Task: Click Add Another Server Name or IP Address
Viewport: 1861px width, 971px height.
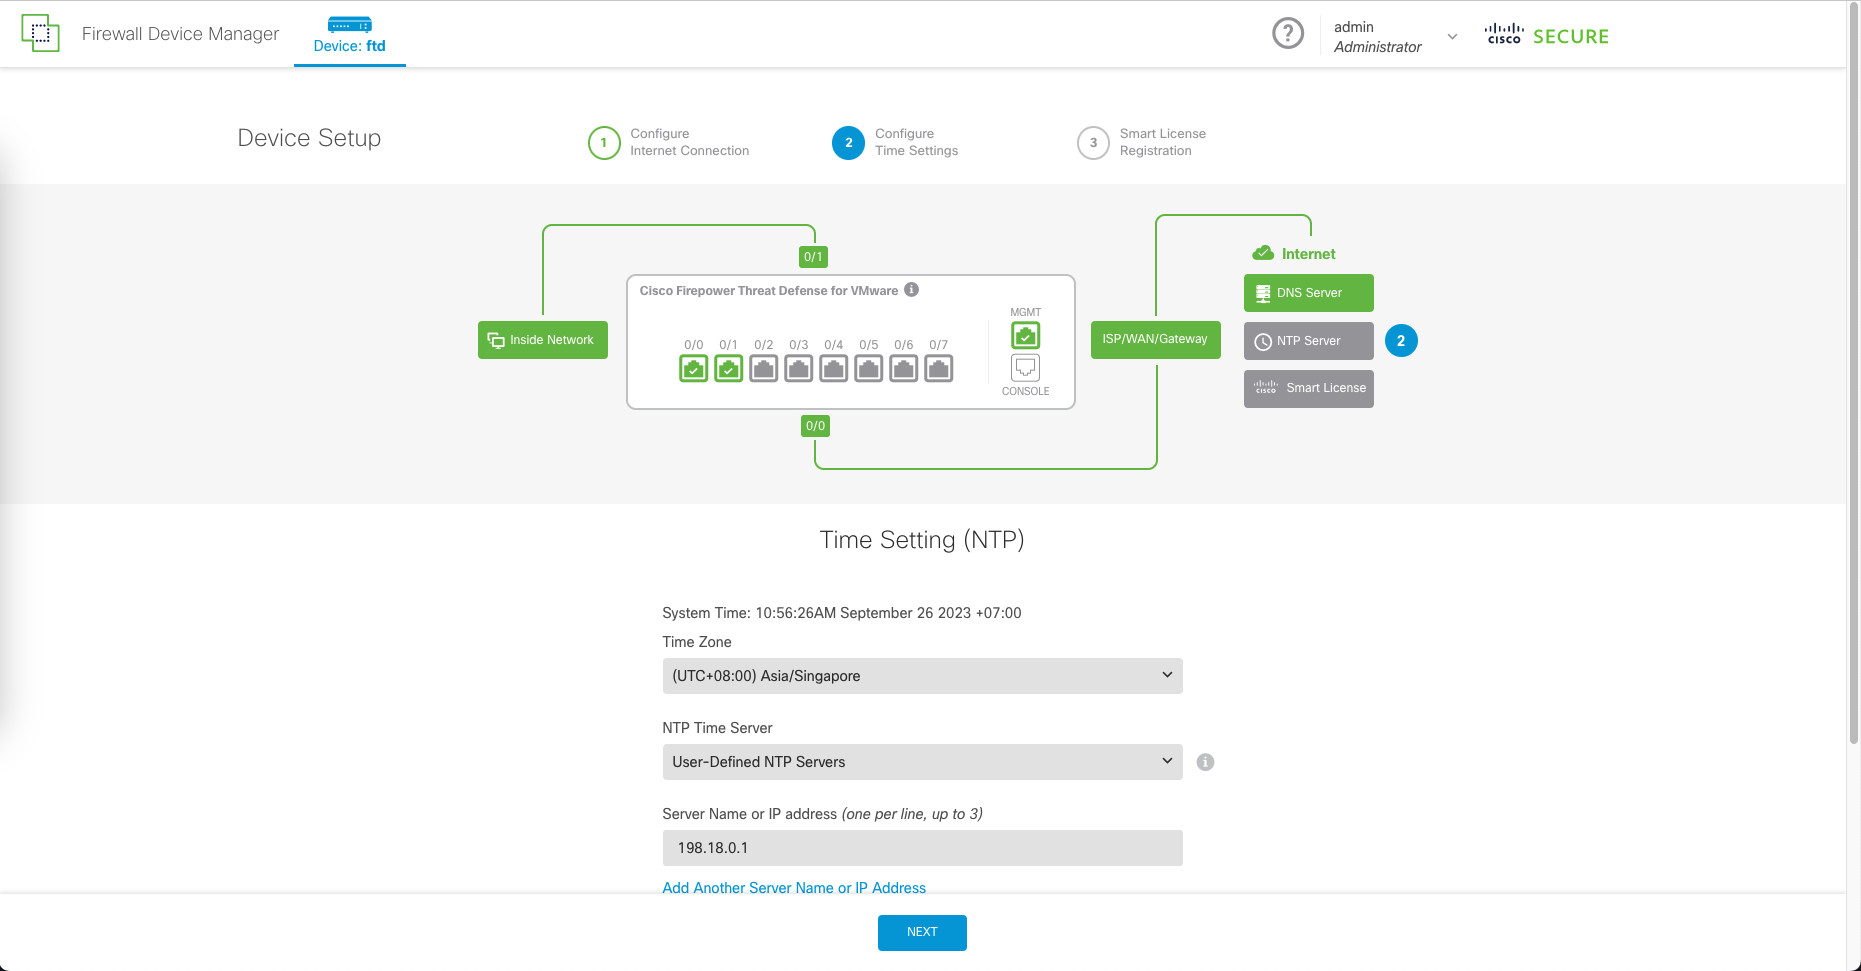Action: 793,888
